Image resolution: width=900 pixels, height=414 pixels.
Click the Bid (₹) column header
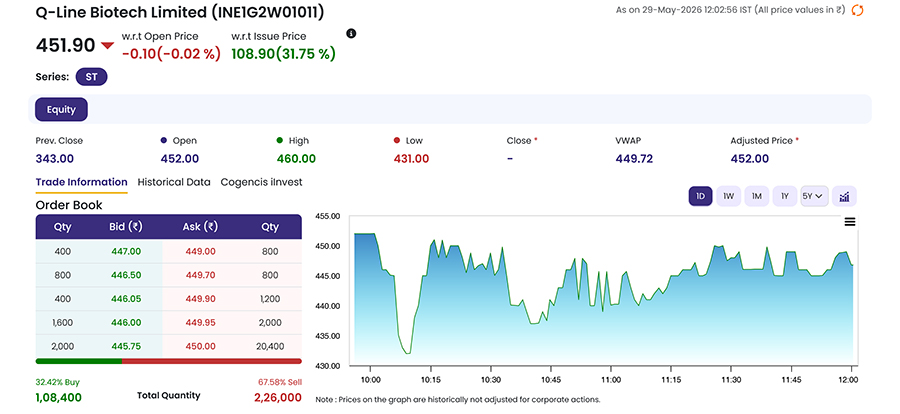point(125,227)
